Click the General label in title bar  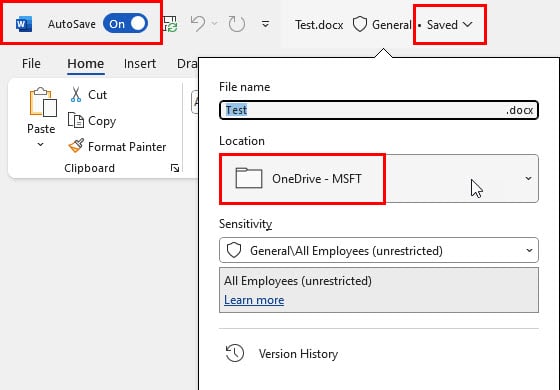(x=392, y=25)
